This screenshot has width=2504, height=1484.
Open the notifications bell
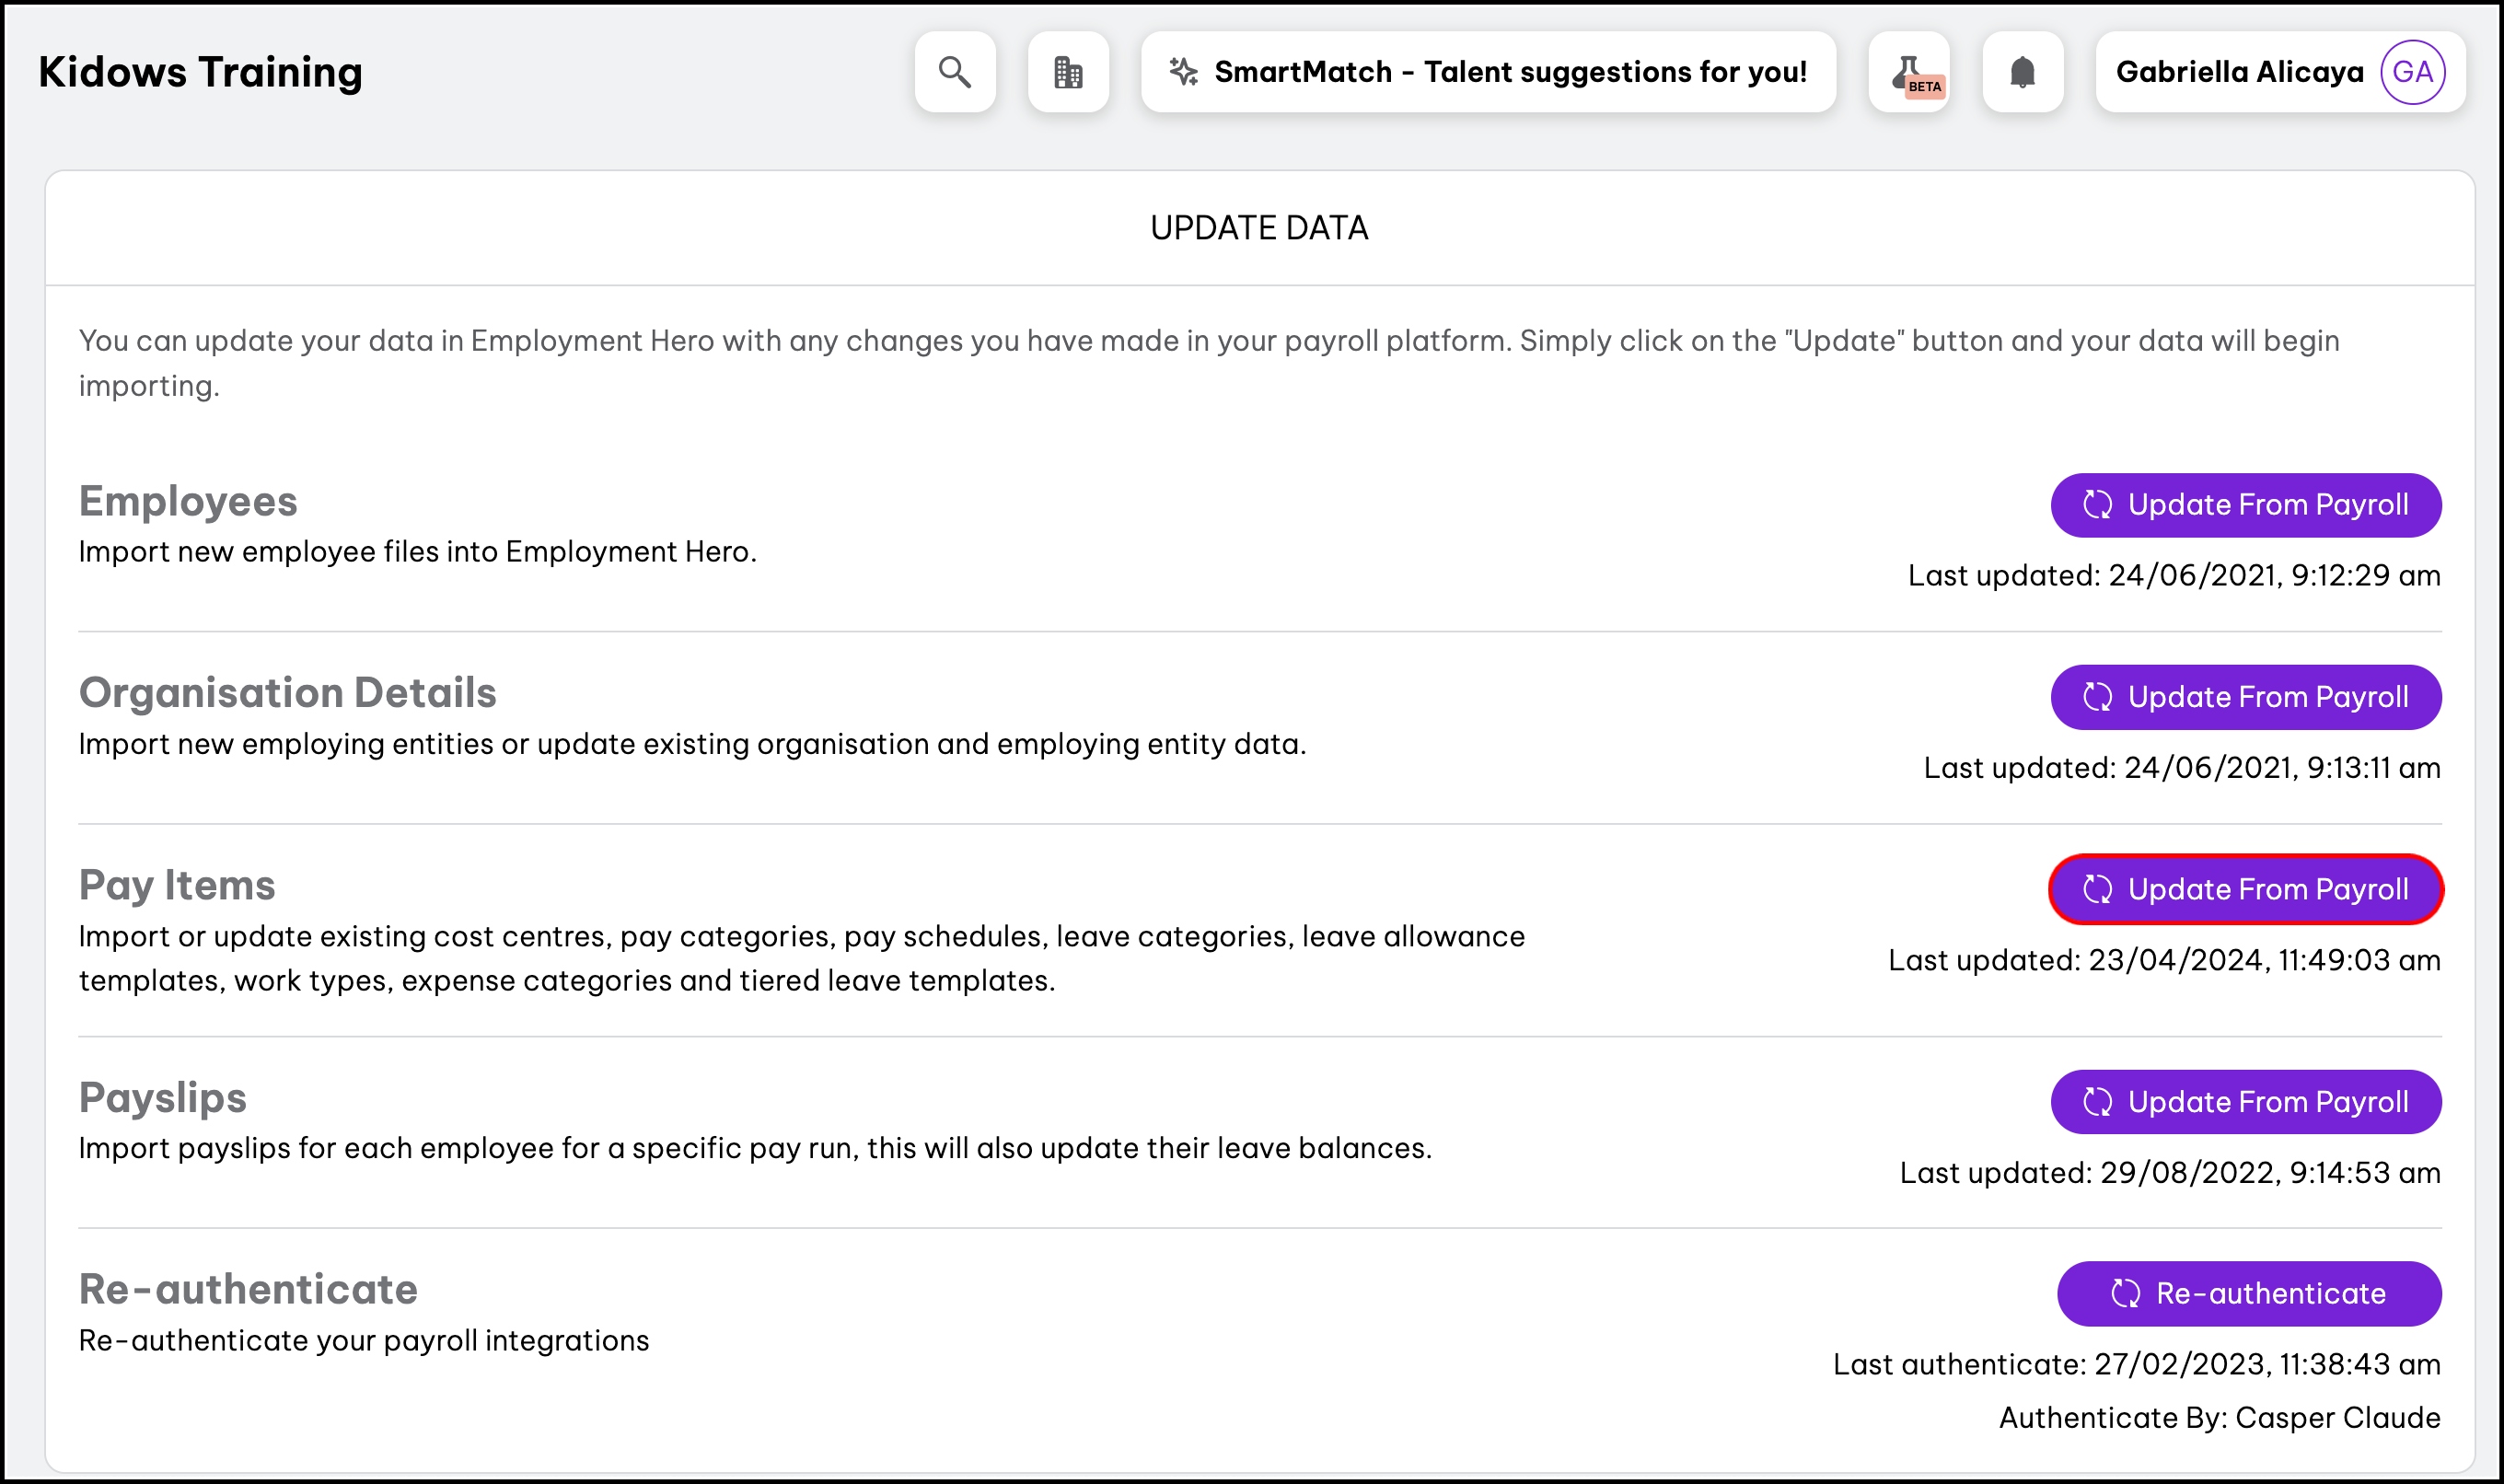coord(2022,72)
